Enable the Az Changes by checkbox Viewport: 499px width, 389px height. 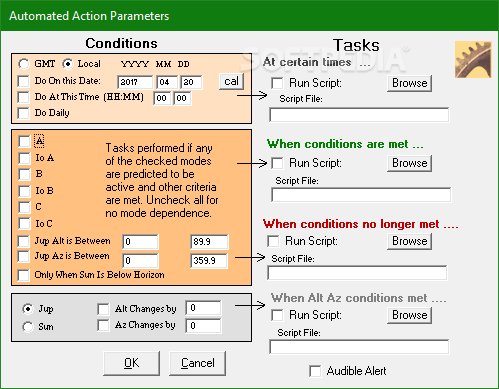(103, 325)
